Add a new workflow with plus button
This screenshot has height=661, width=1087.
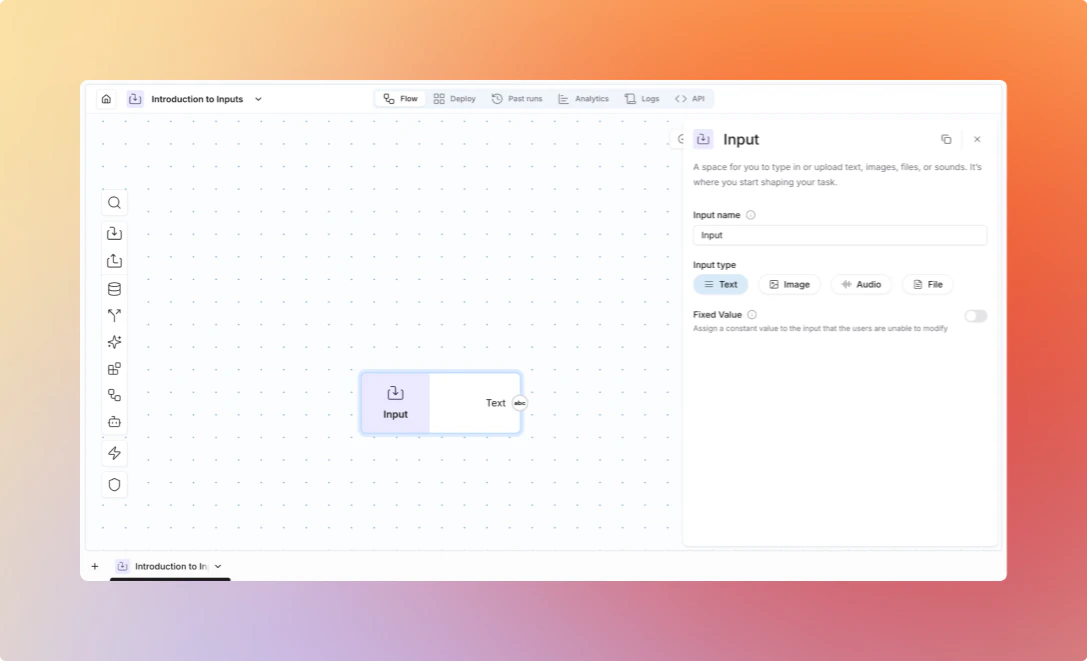[x=95, y=567]
